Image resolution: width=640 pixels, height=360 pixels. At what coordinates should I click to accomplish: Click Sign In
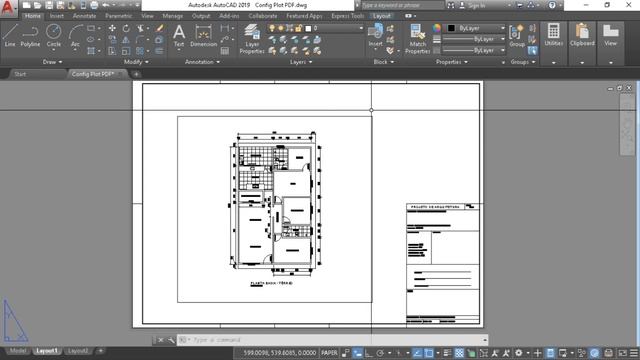coord(477,5)
